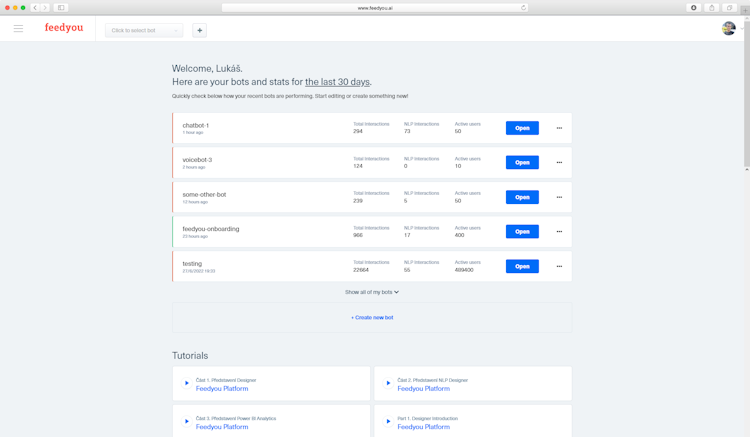
Task: Open Feedyou Platform link under Part 1
Action: [424, 427]
